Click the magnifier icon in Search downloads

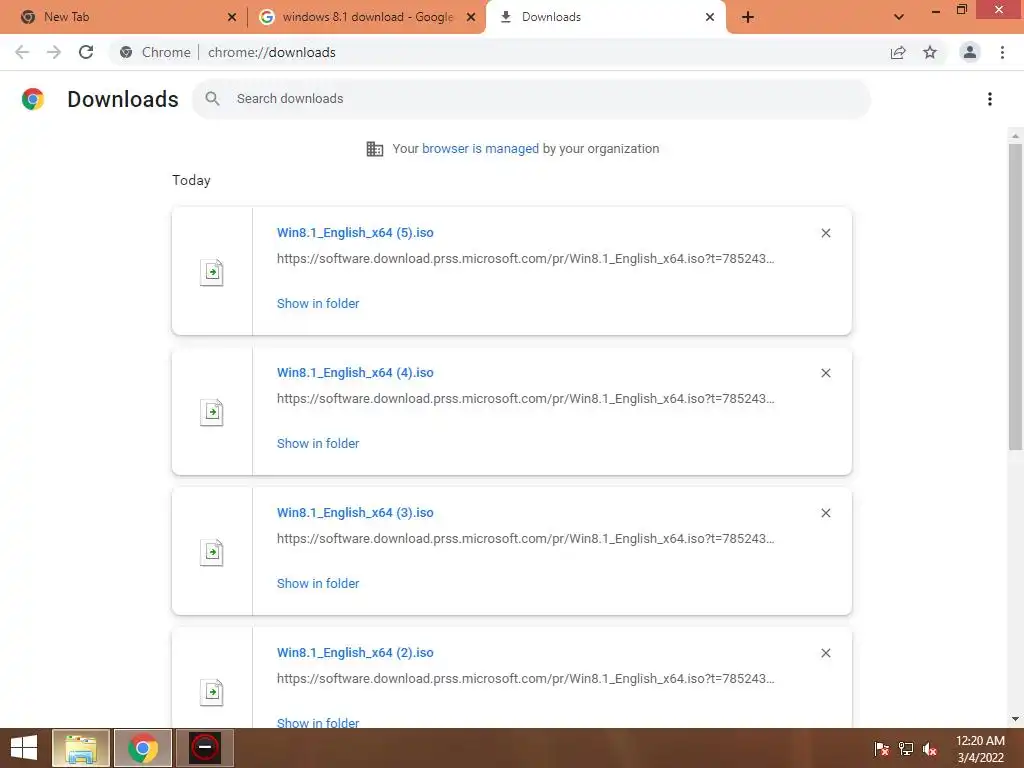tap(212, 99)
